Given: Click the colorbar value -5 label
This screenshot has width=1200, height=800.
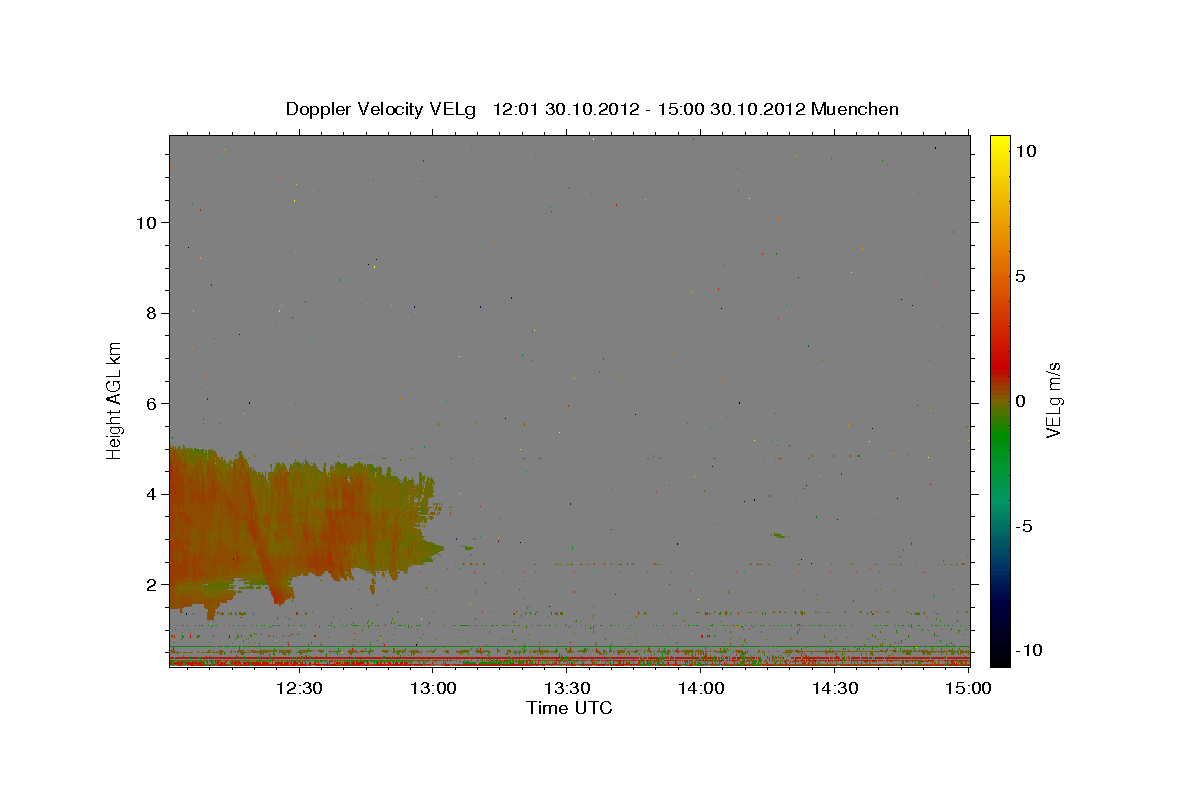Looking at the screenshot, I should coord(1024,525).
